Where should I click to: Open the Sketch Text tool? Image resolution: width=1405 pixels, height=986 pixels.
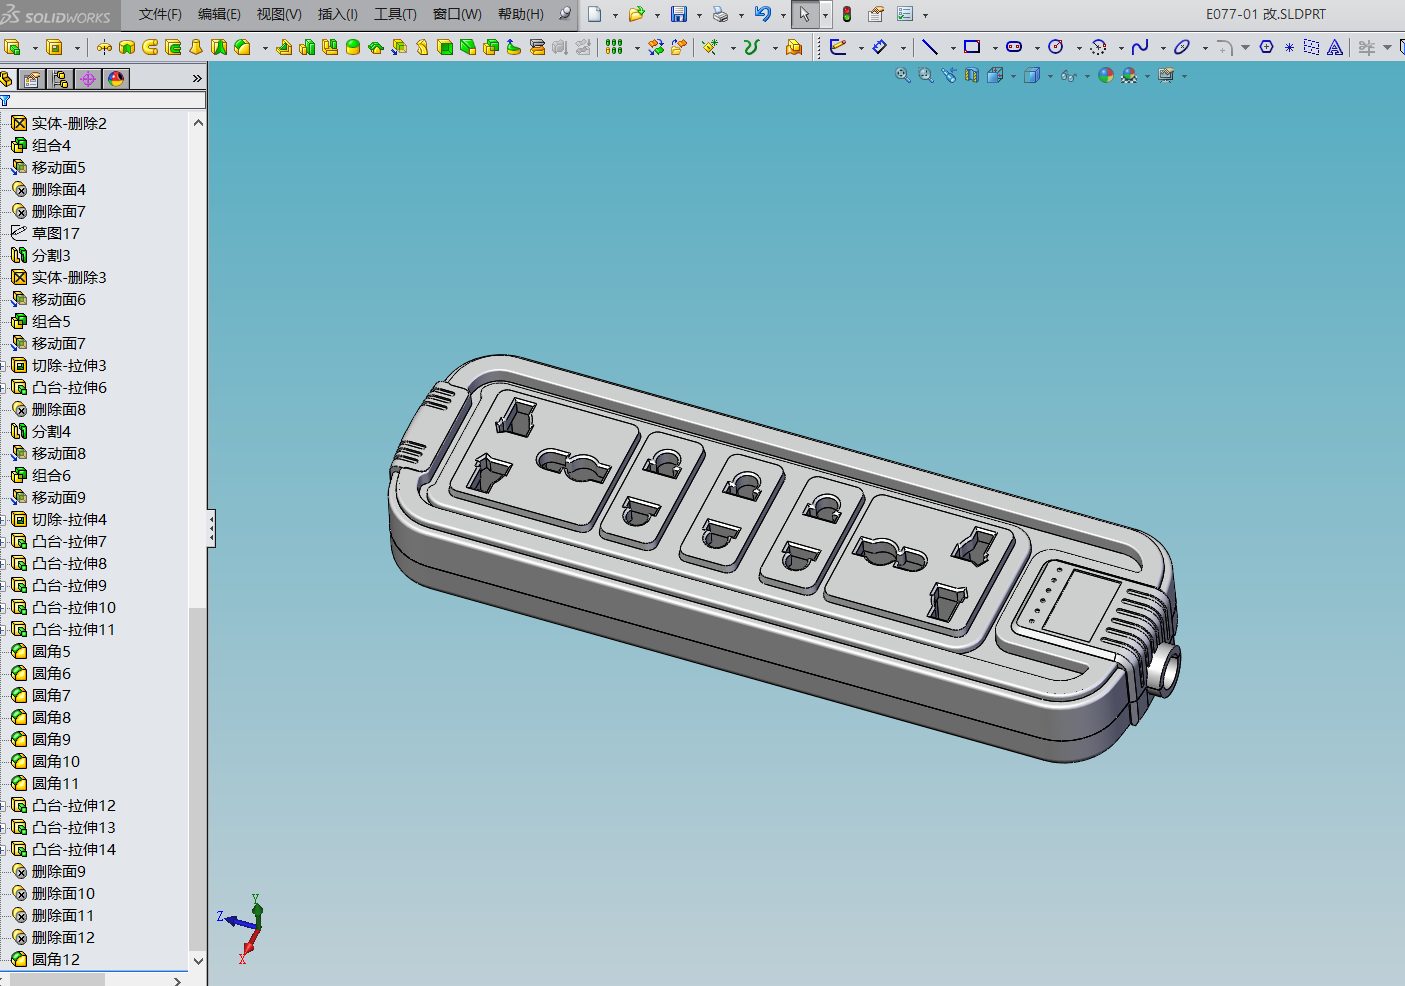(x=1335, y=47)
